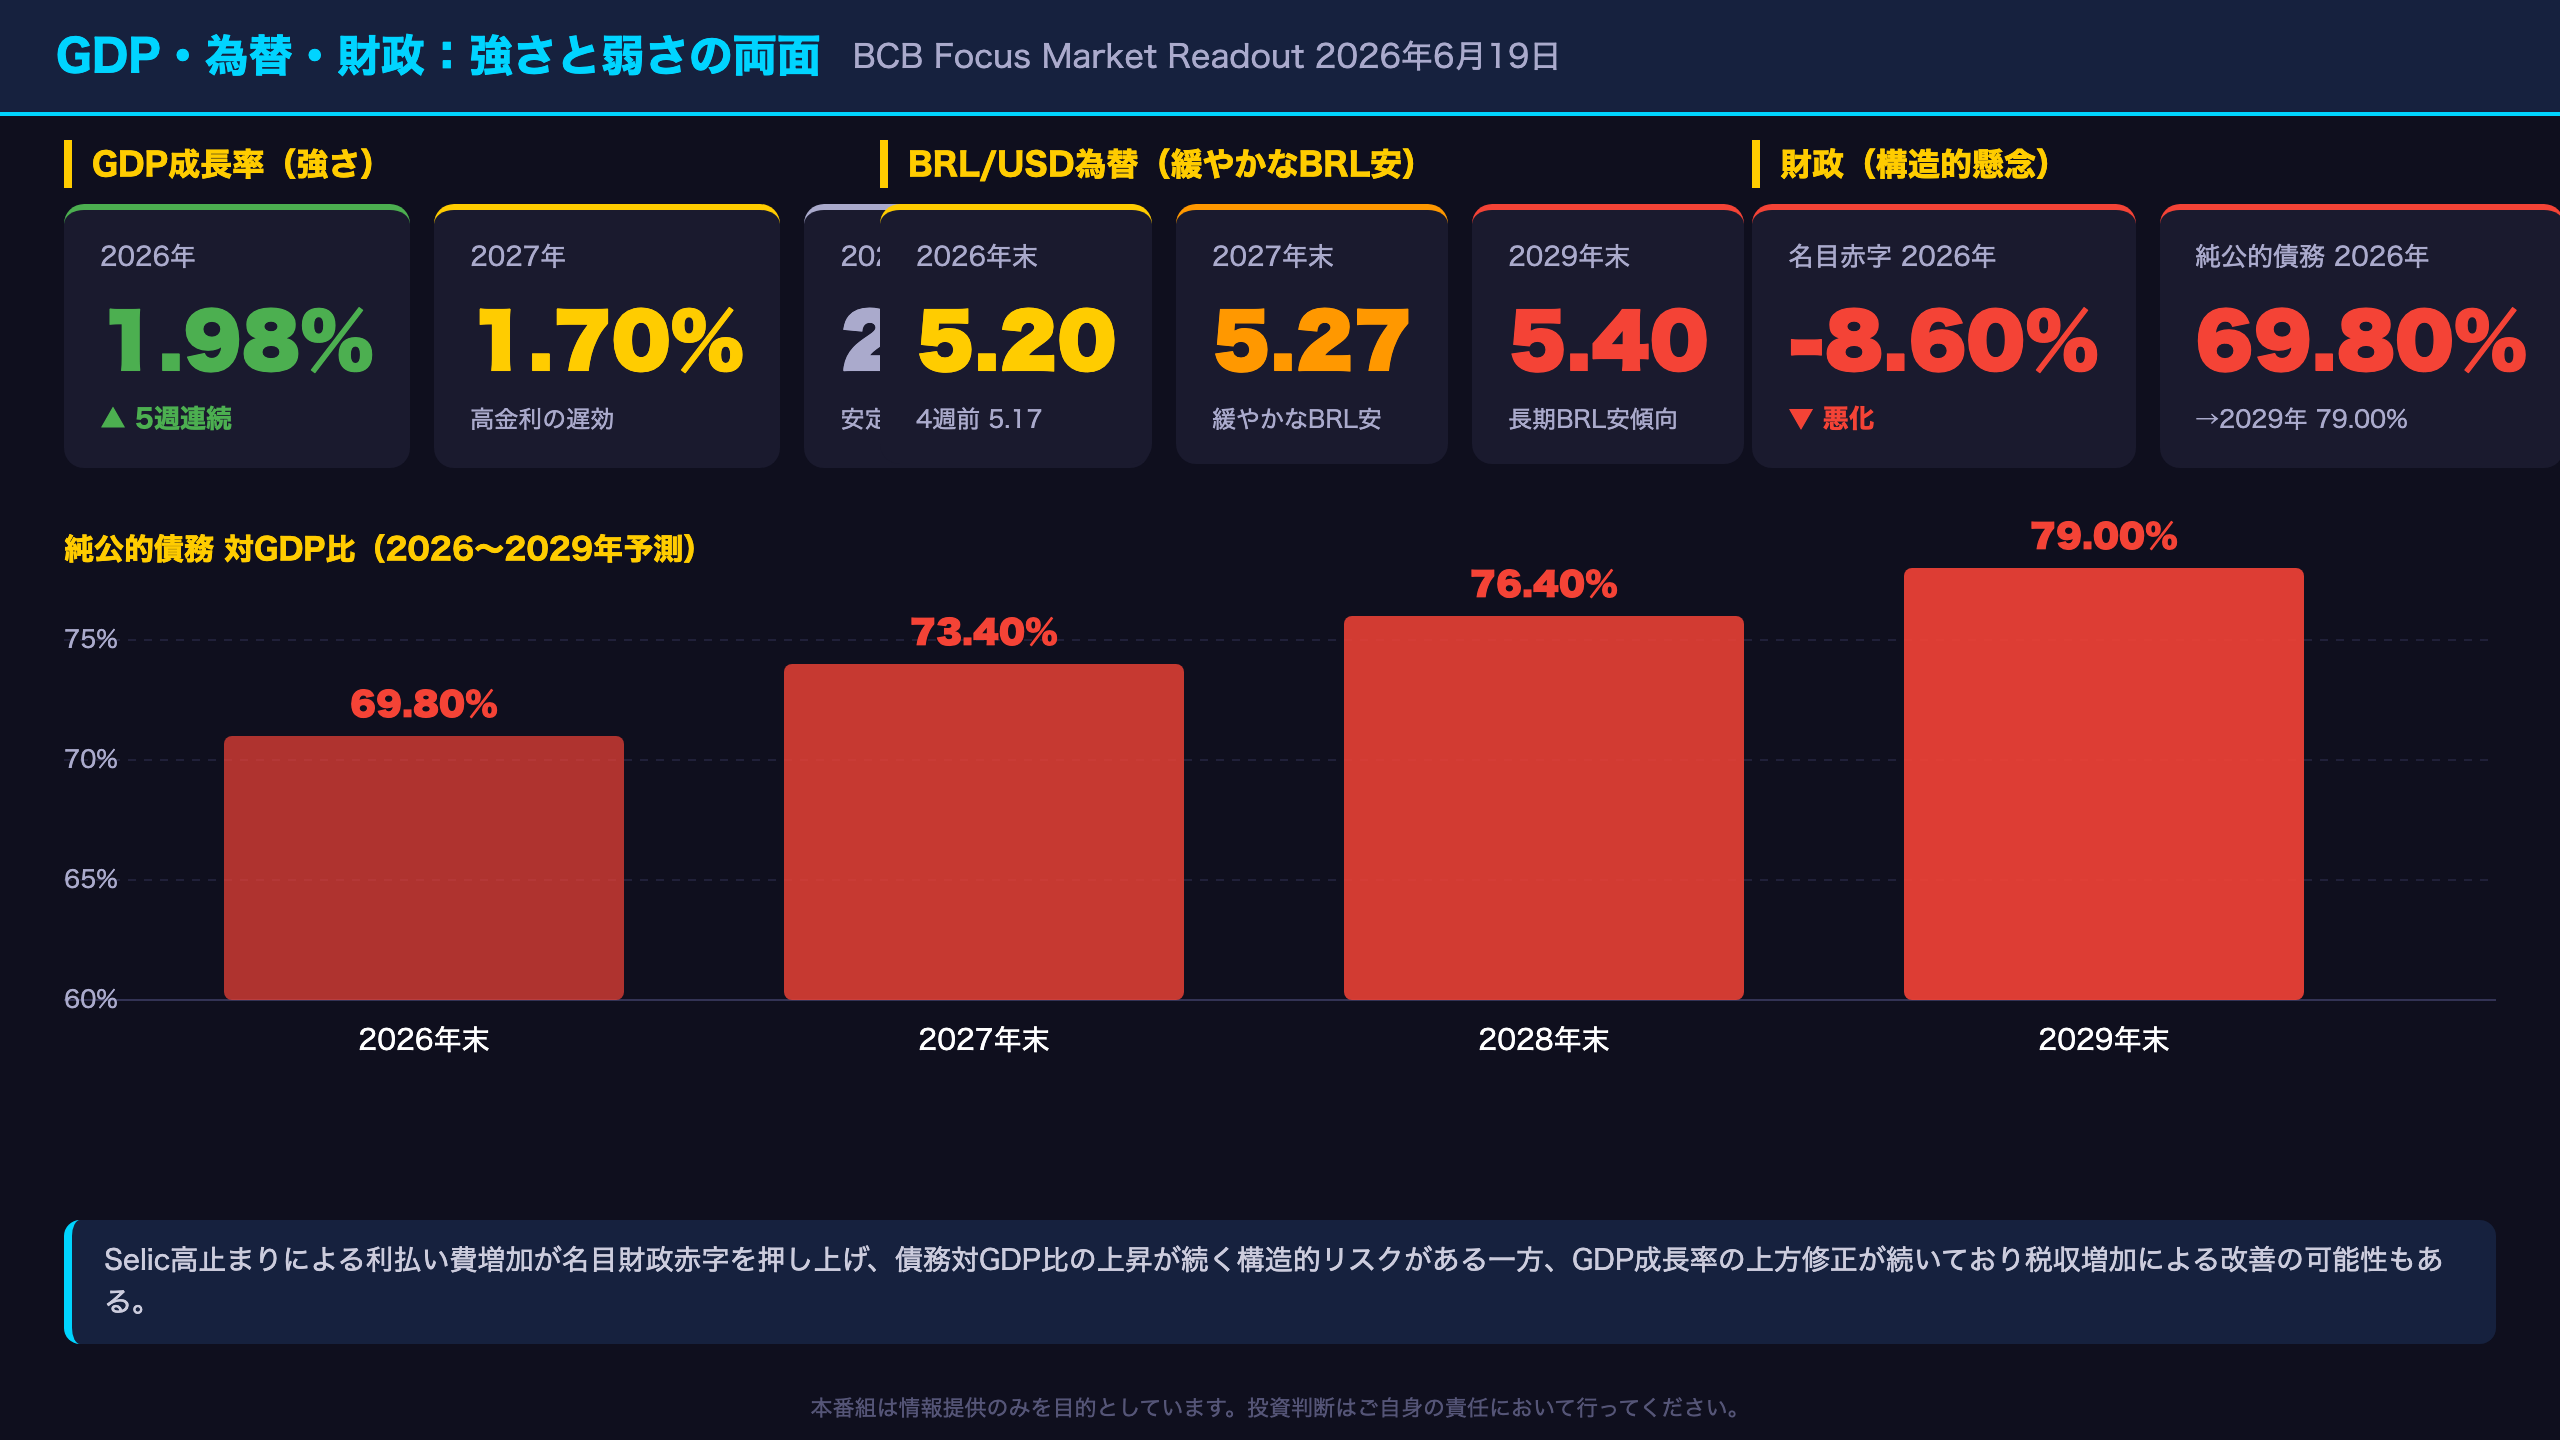Click the 2027年末 x-axis label
The width and height of the screenshot is (2560, 1440).
pos(984,1040)
